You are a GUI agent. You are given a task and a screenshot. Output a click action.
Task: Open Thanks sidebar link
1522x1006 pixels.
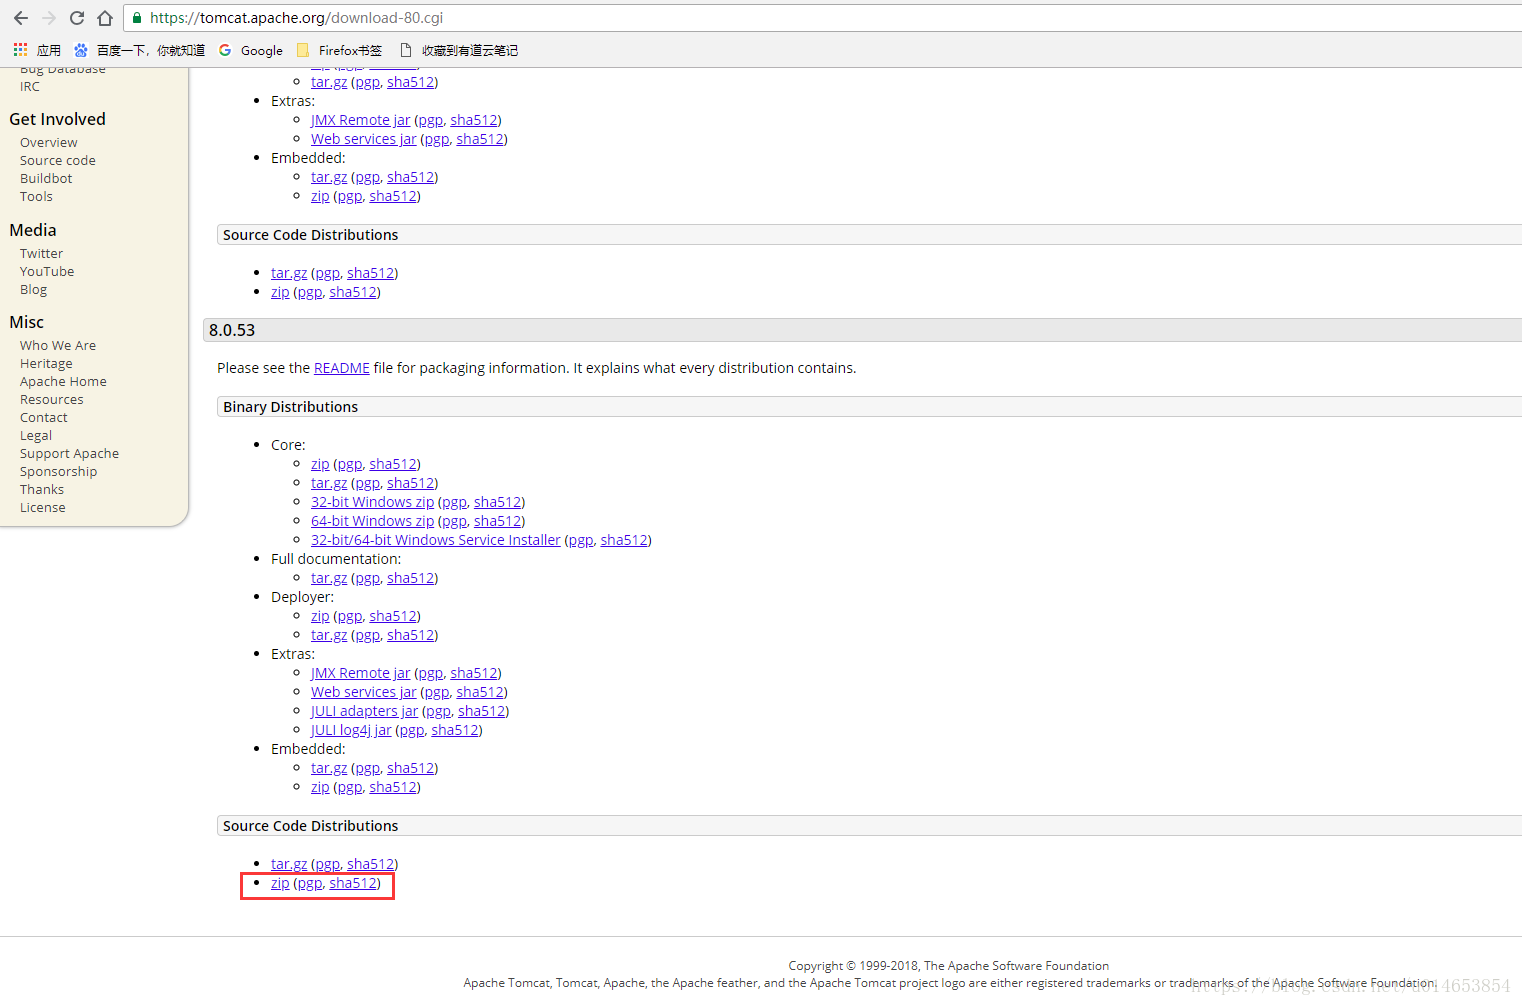pyautogui.click(x=42, y=490)
